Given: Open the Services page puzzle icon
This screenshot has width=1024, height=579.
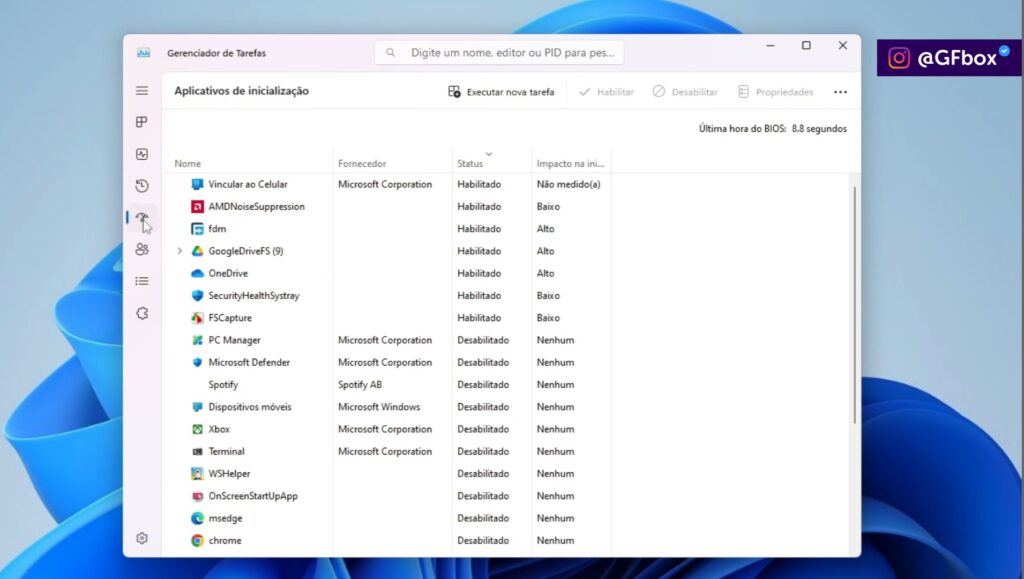Looking at the screenshot, I should (x=142, y=313).
